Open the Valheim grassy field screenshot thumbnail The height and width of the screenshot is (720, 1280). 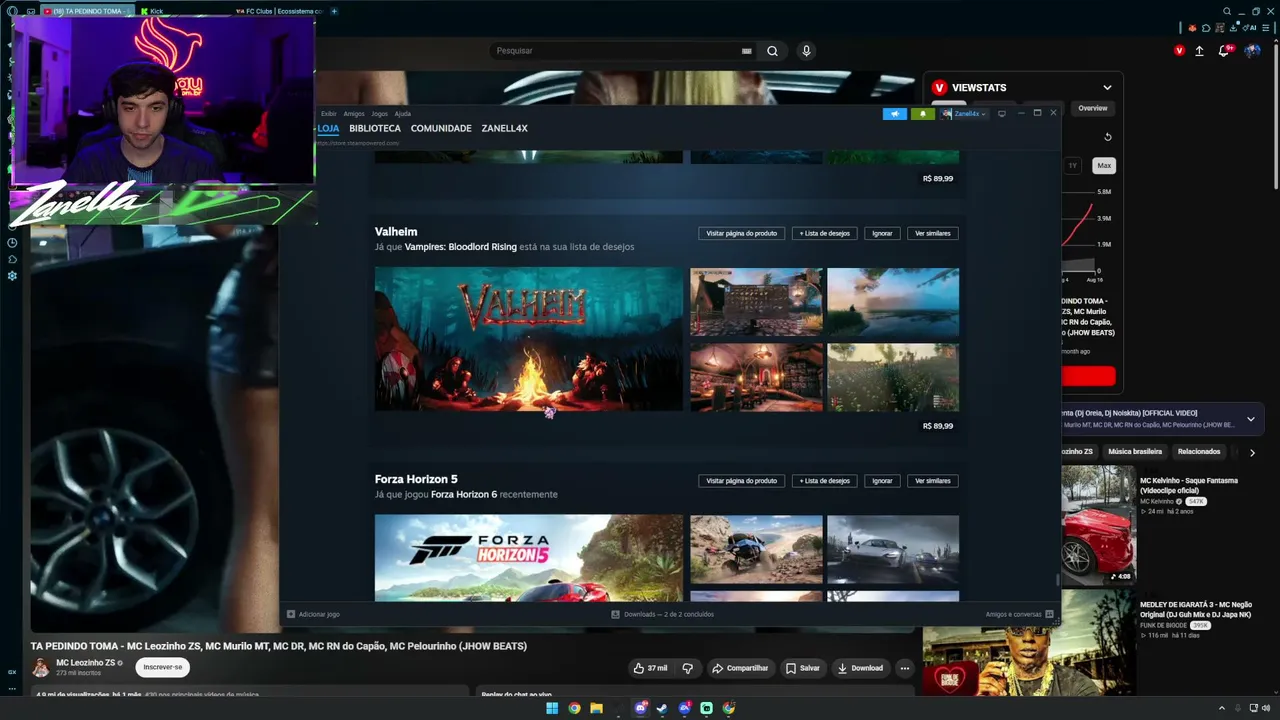pyautogui.click(x=893, y=378)
